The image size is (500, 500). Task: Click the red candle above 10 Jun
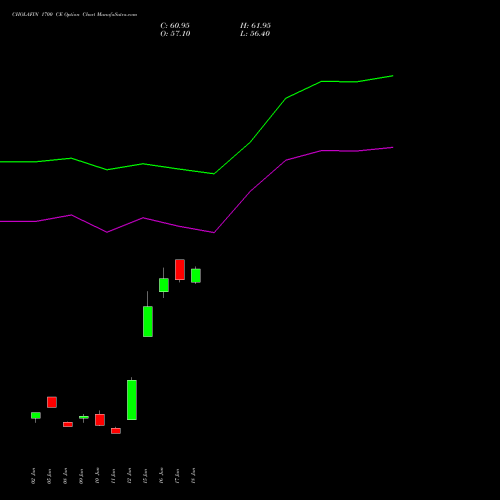coord(100,420)
